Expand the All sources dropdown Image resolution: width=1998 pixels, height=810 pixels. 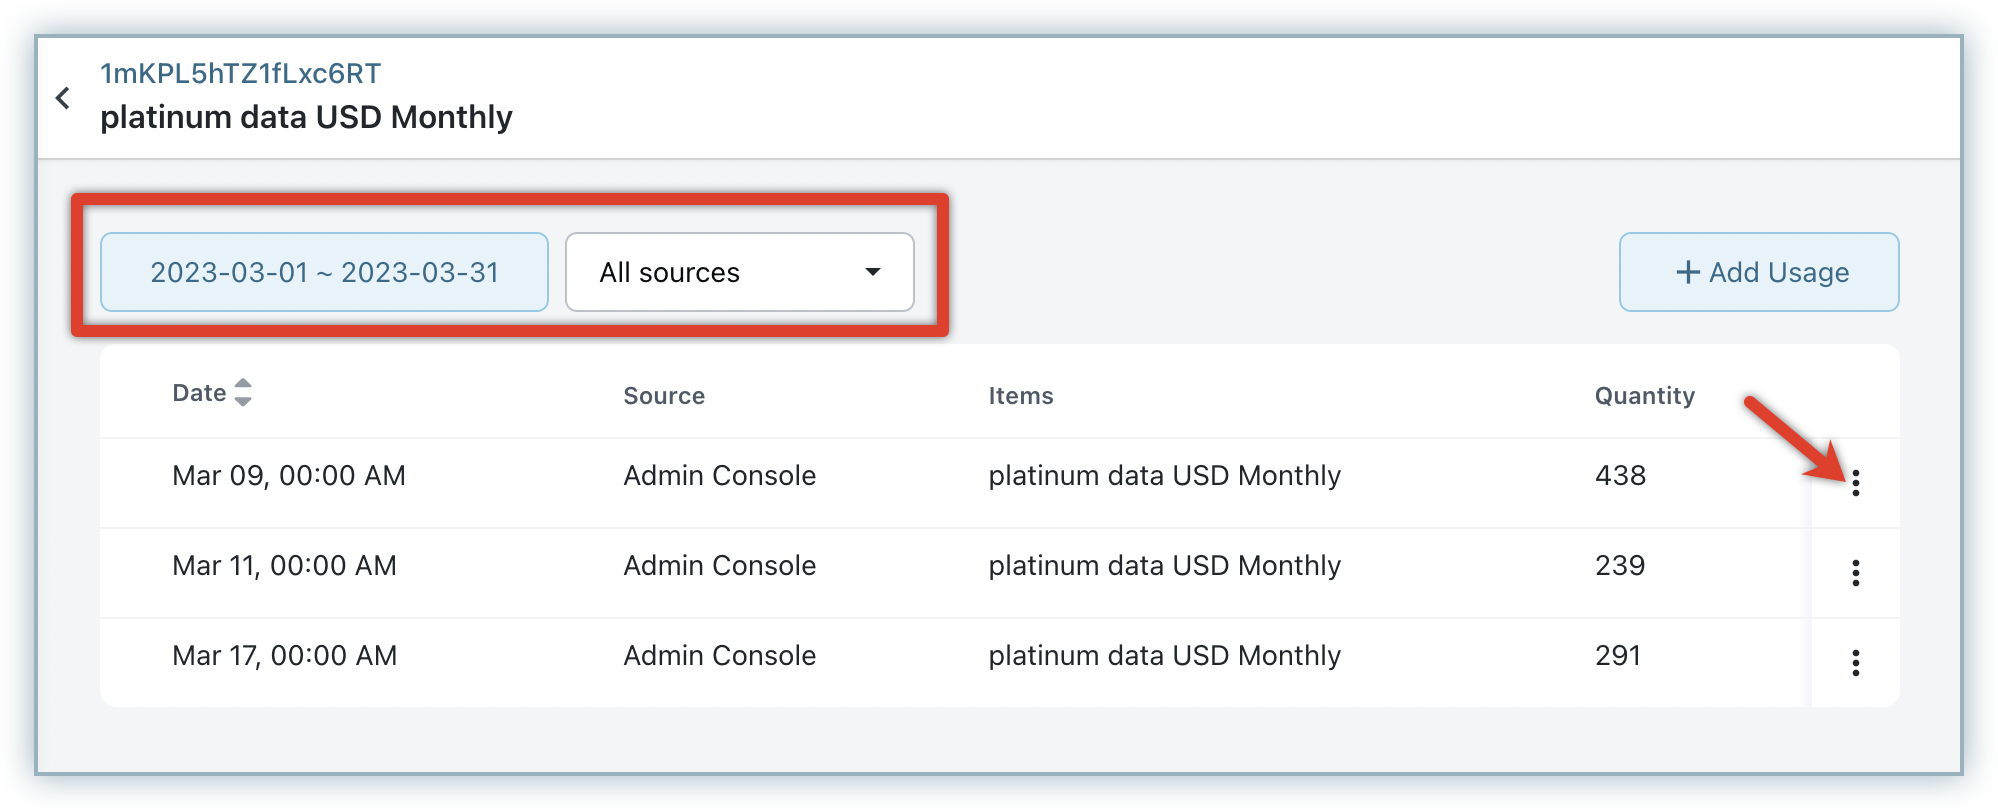point(739,272)
